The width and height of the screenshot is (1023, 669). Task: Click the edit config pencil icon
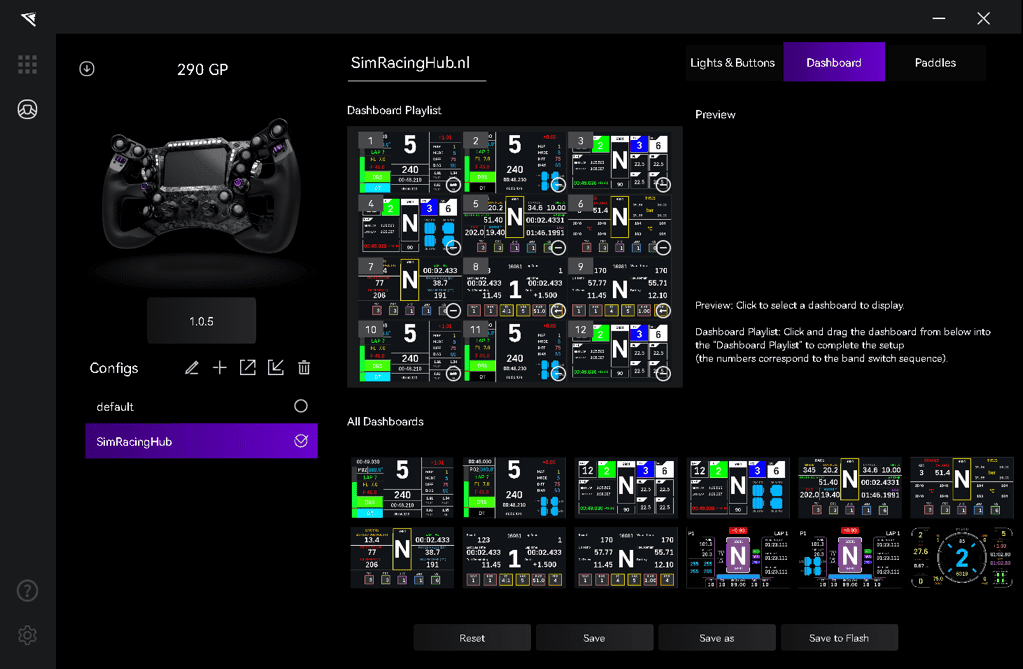pos(192,368)
